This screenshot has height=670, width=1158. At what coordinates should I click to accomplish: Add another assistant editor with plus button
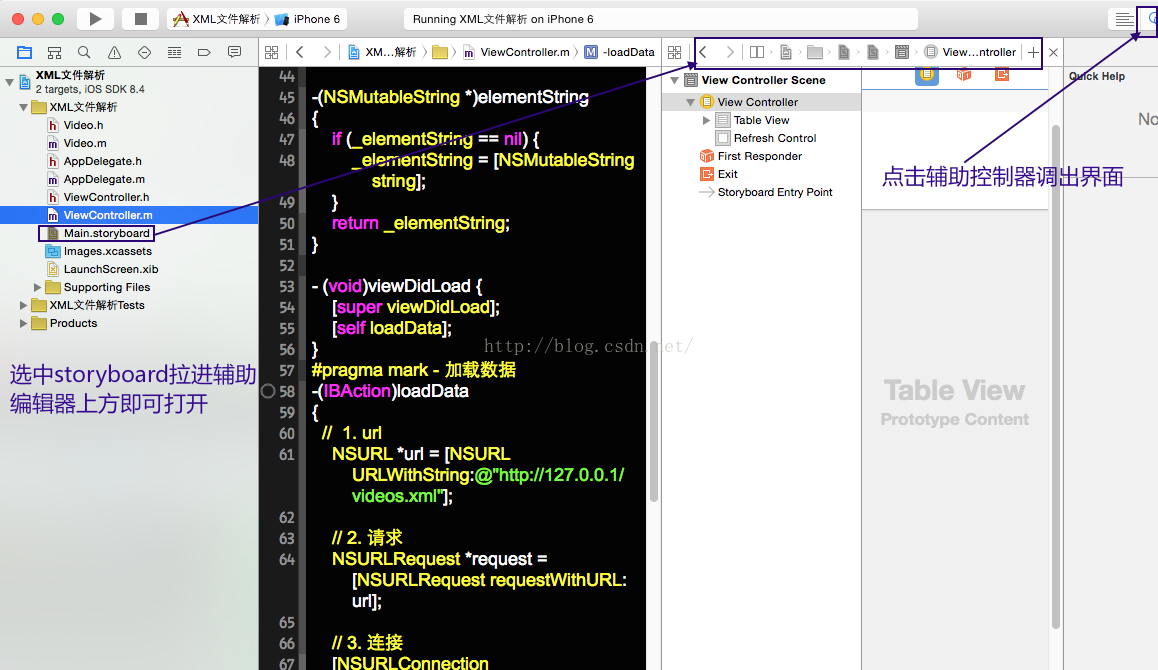click(1033, 52)
